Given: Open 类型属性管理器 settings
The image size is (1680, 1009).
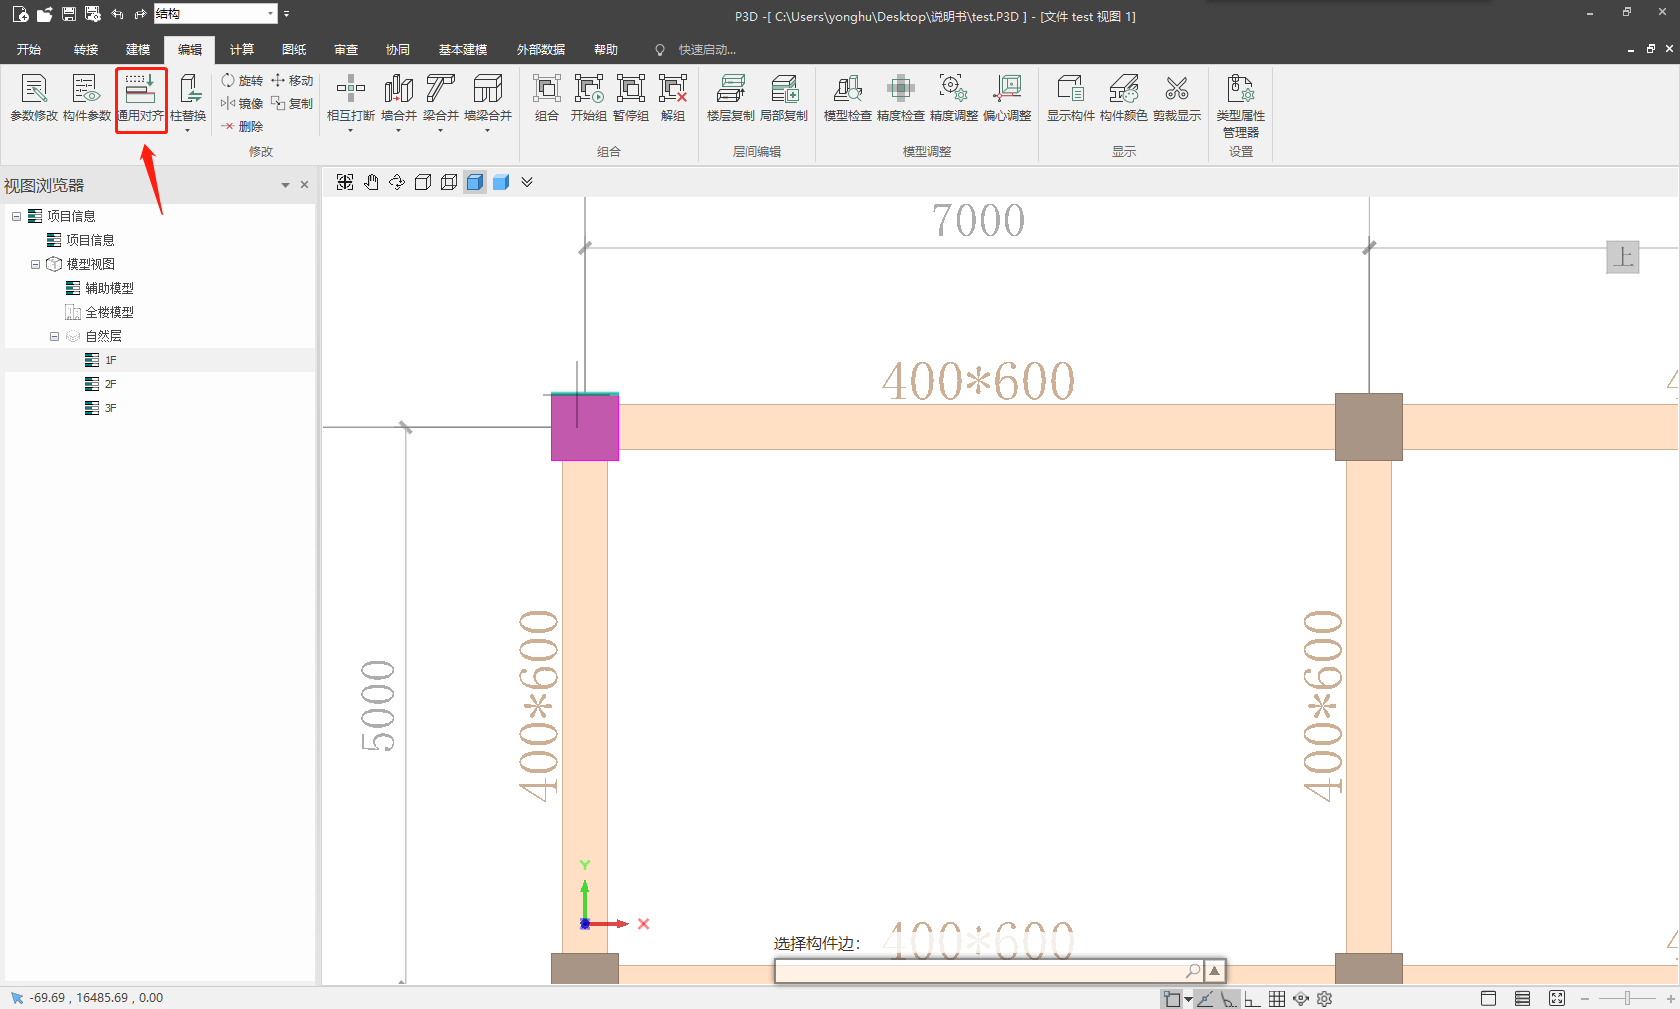Looking at the screenshot, I should (x=1240, y=105).
